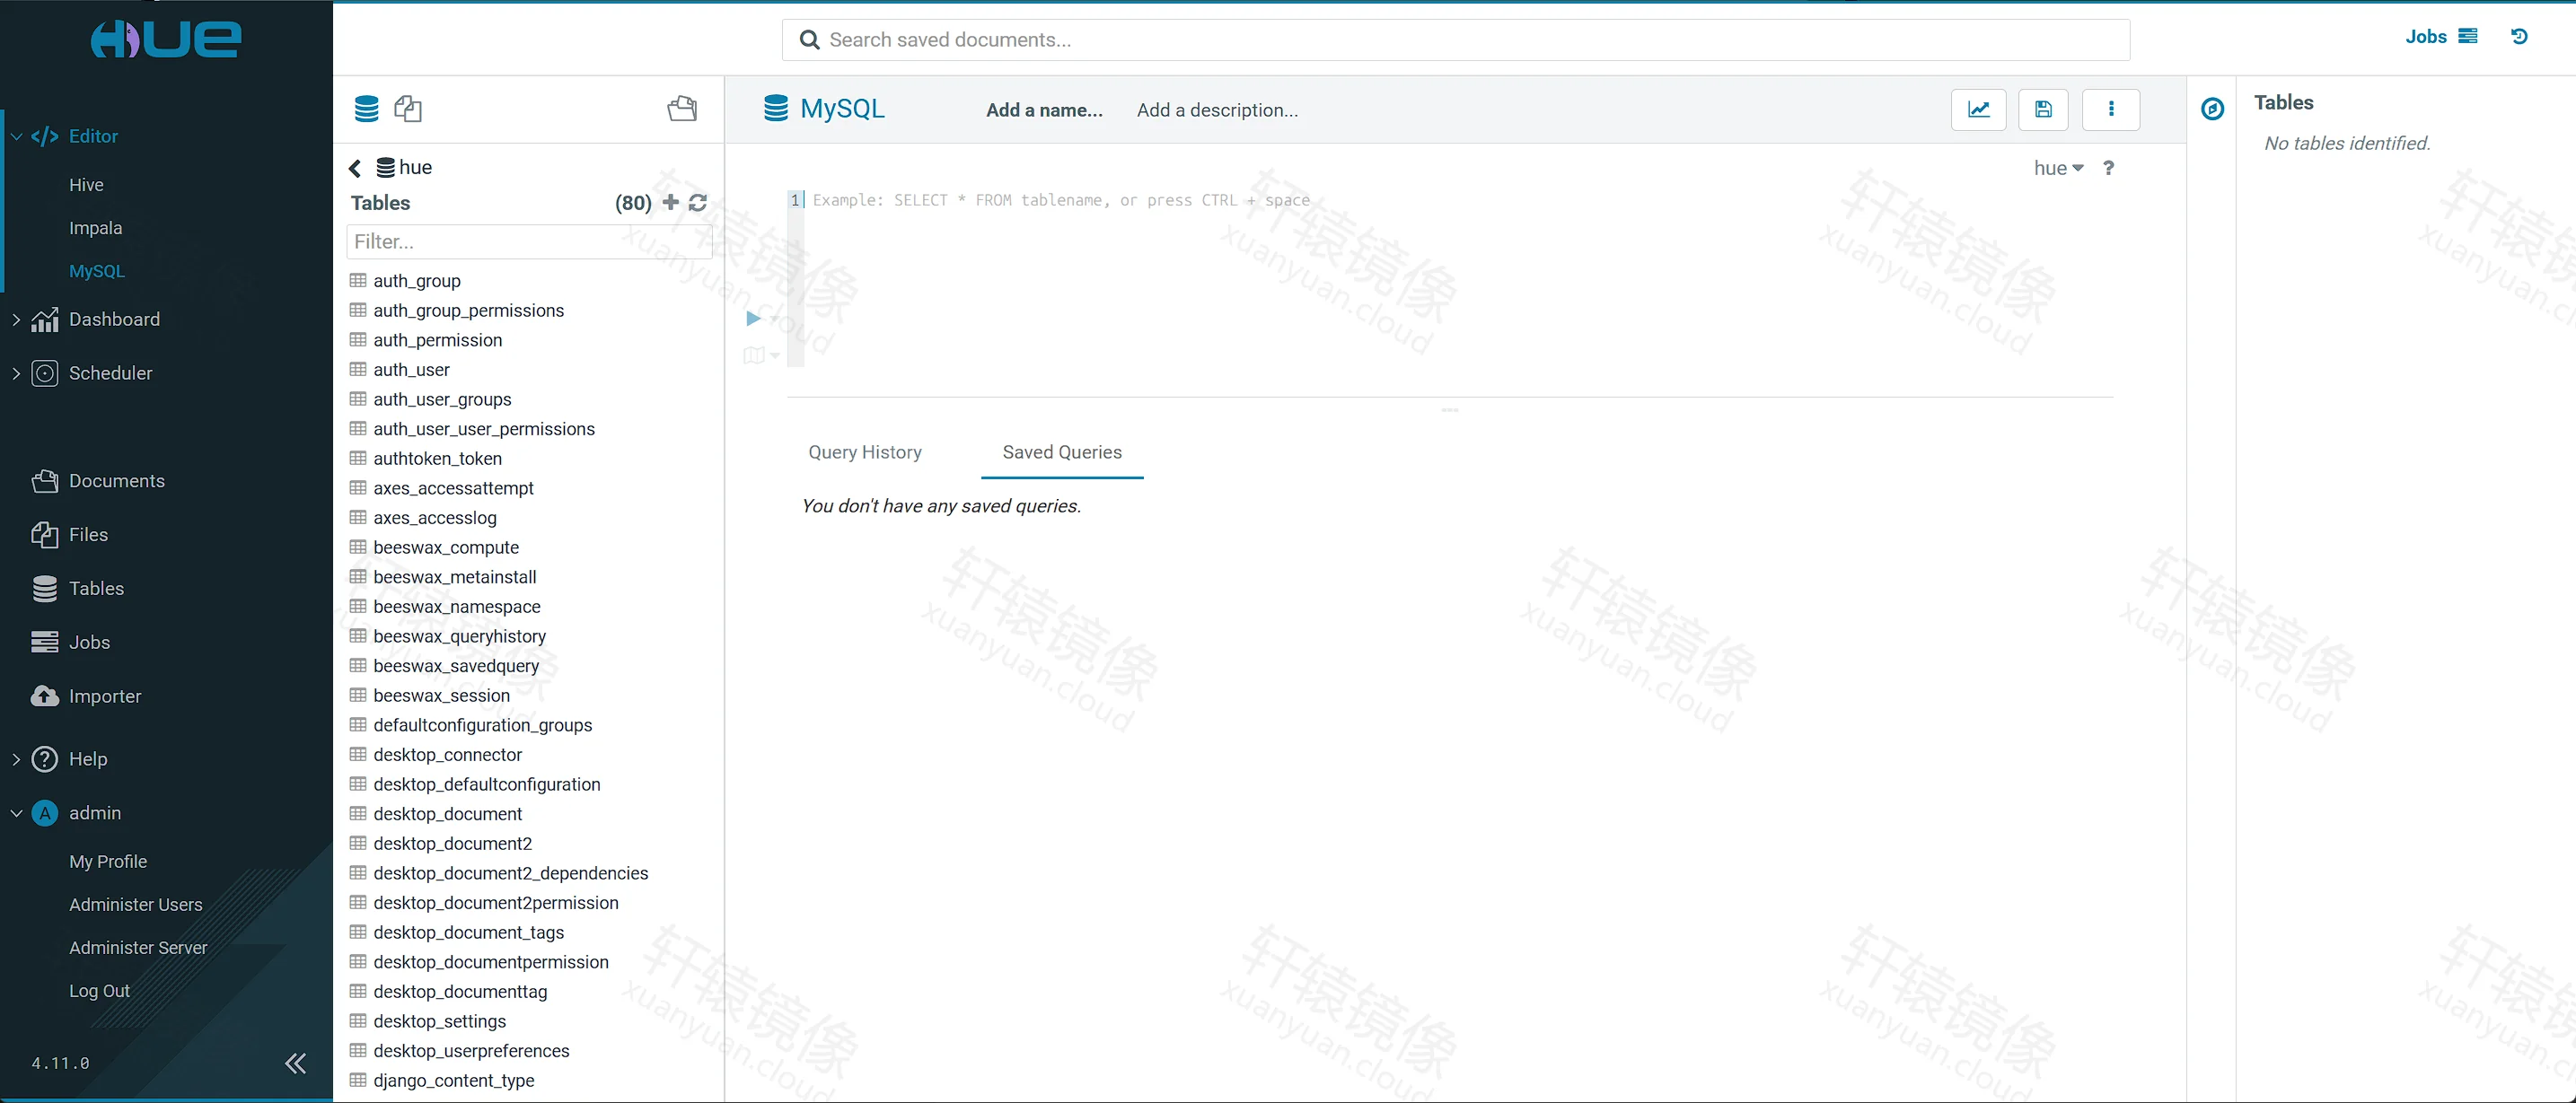The width and height of the screenshot is (2576, 1103).
Task: Expand the Scheduler section
Action: (x=16, y=373)
